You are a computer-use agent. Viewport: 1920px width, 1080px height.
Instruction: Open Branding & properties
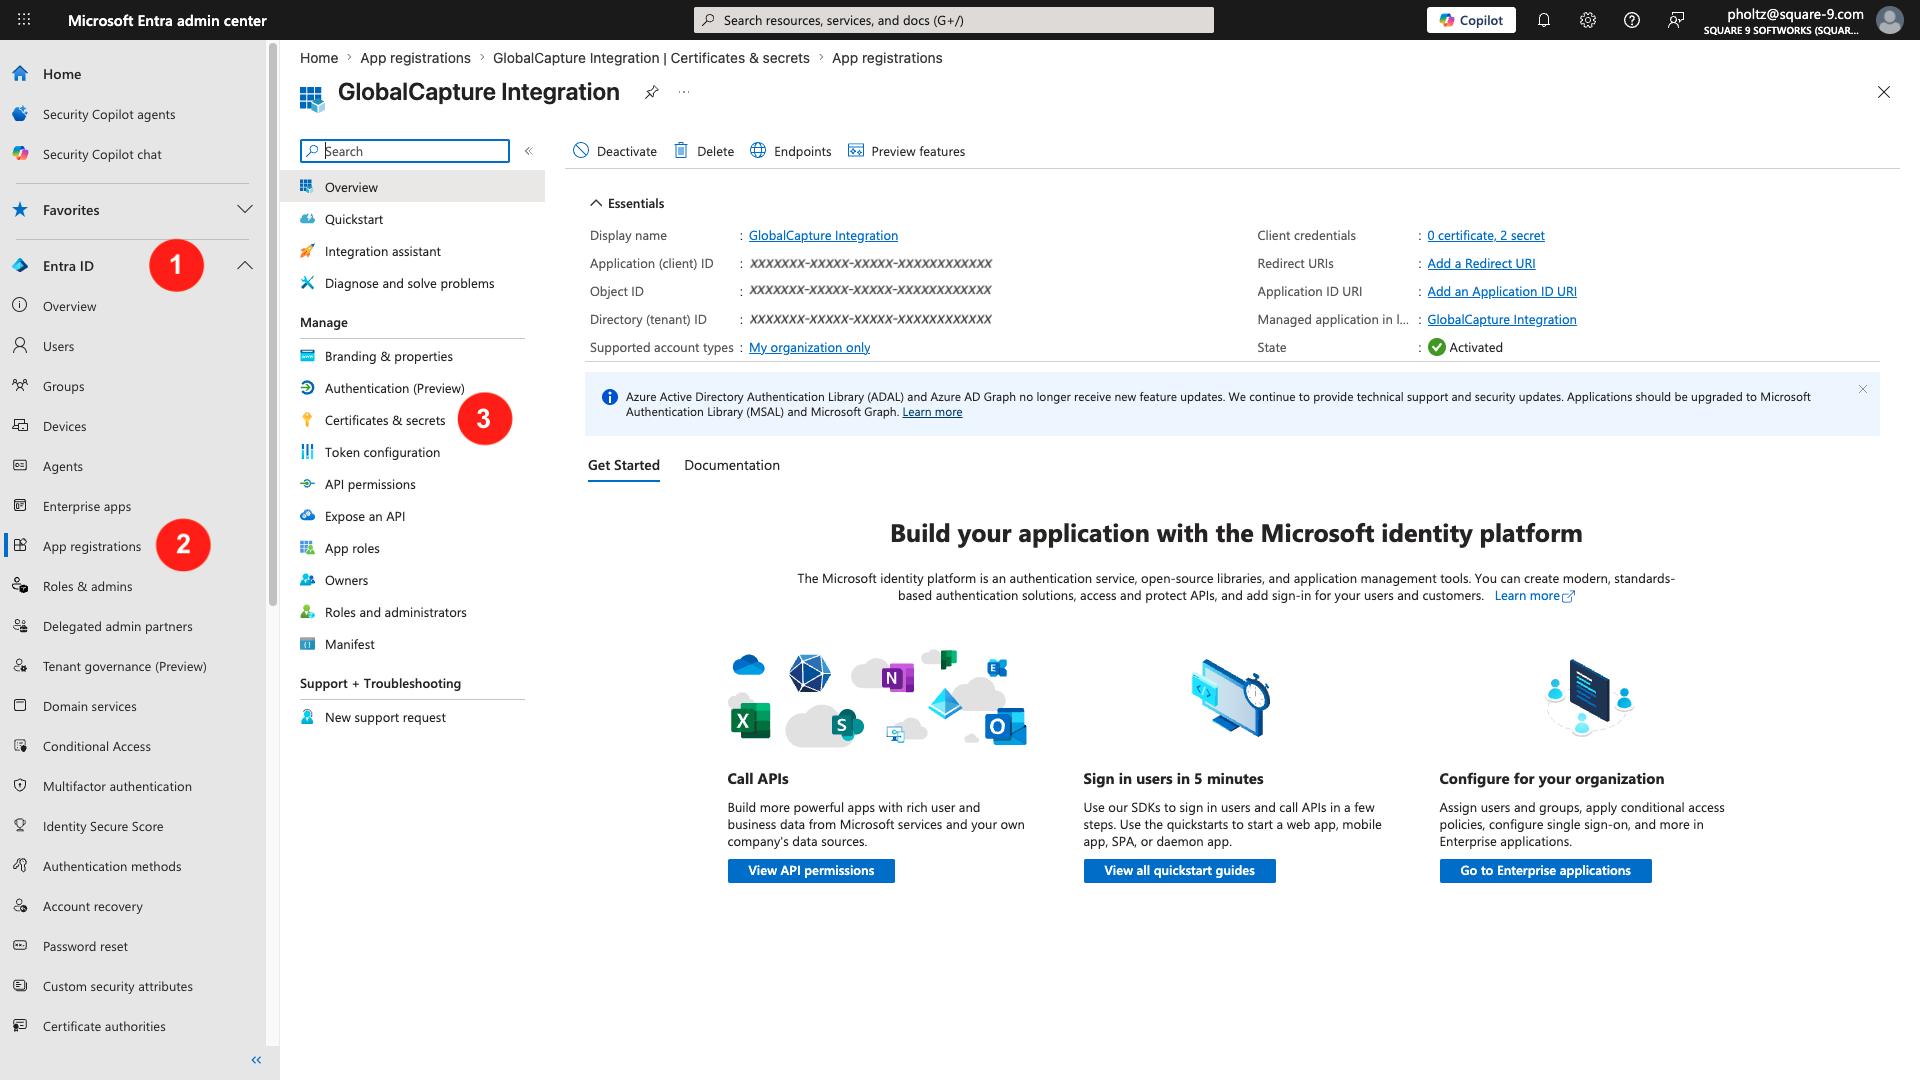coord(389,356)
